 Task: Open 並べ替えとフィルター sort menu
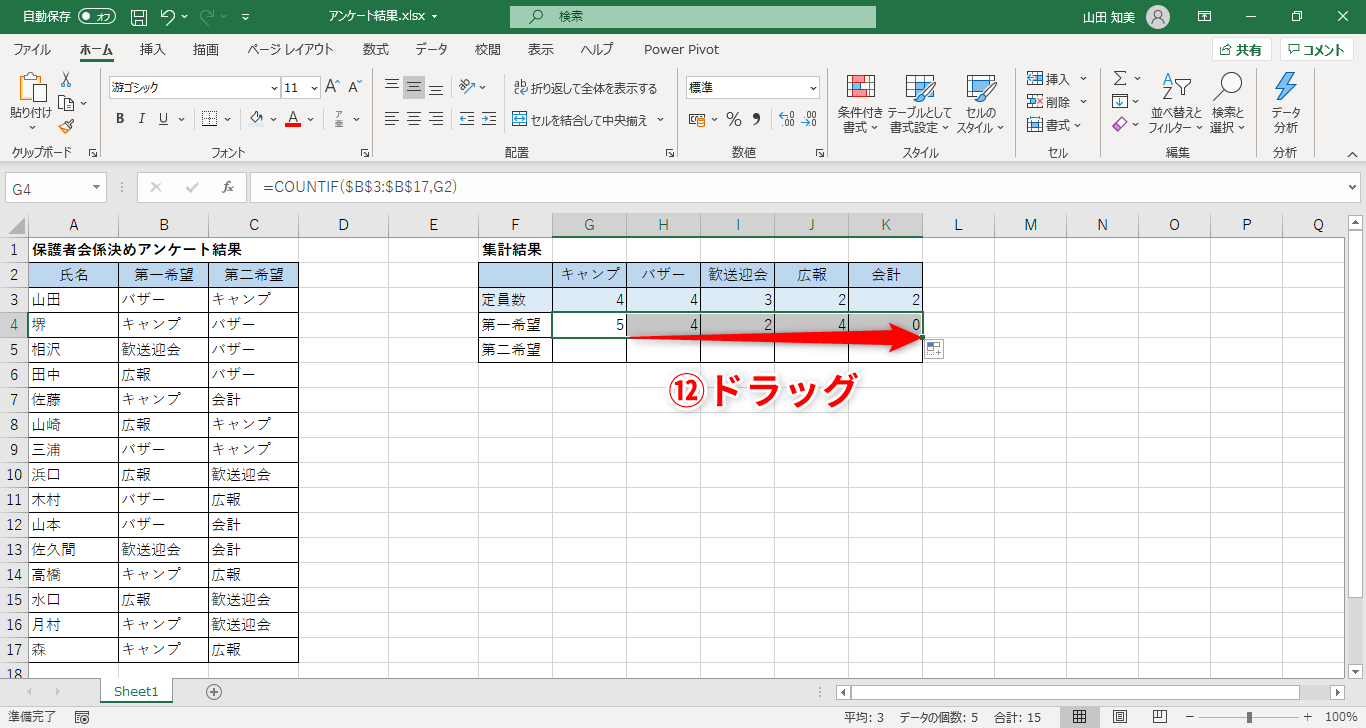point(1176,104)
